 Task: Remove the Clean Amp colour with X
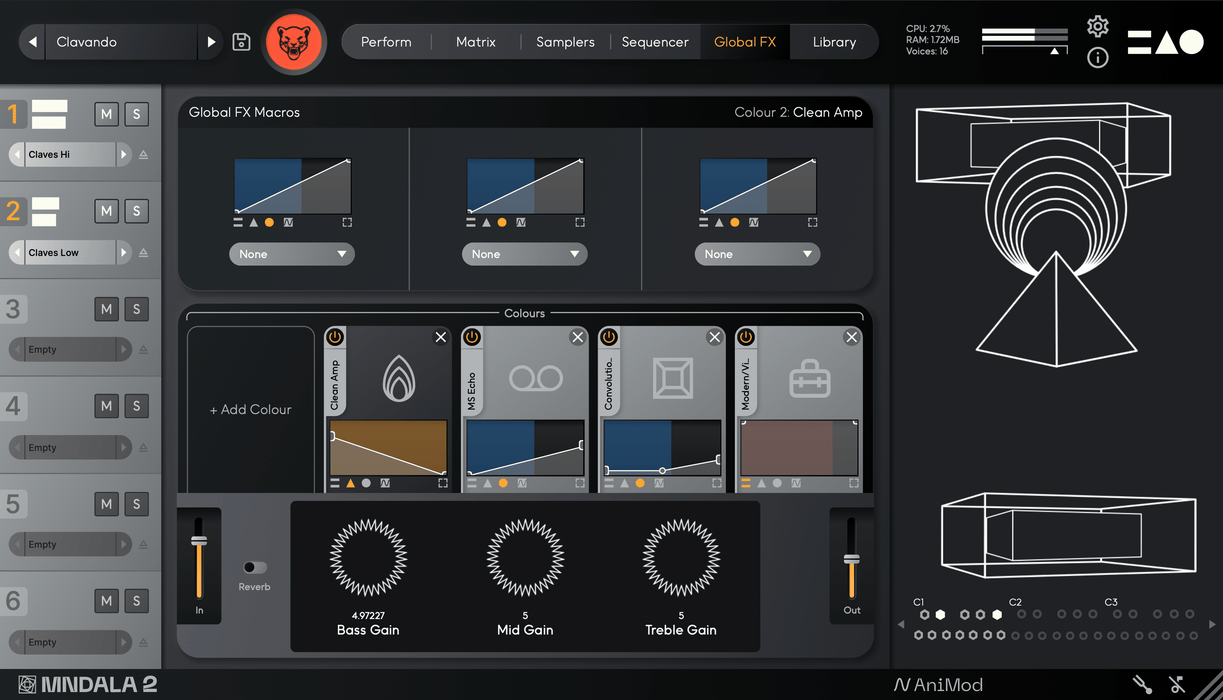[x=440, y=338]
